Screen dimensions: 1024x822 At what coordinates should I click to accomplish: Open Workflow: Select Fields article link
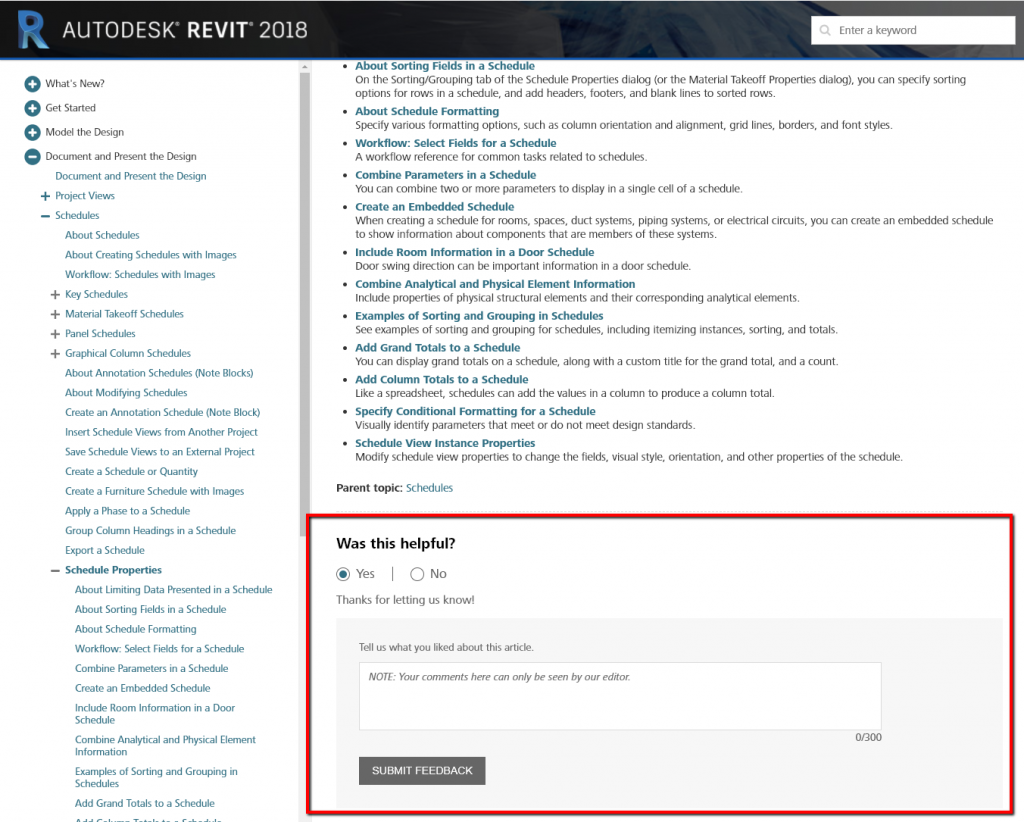point(456,143)
